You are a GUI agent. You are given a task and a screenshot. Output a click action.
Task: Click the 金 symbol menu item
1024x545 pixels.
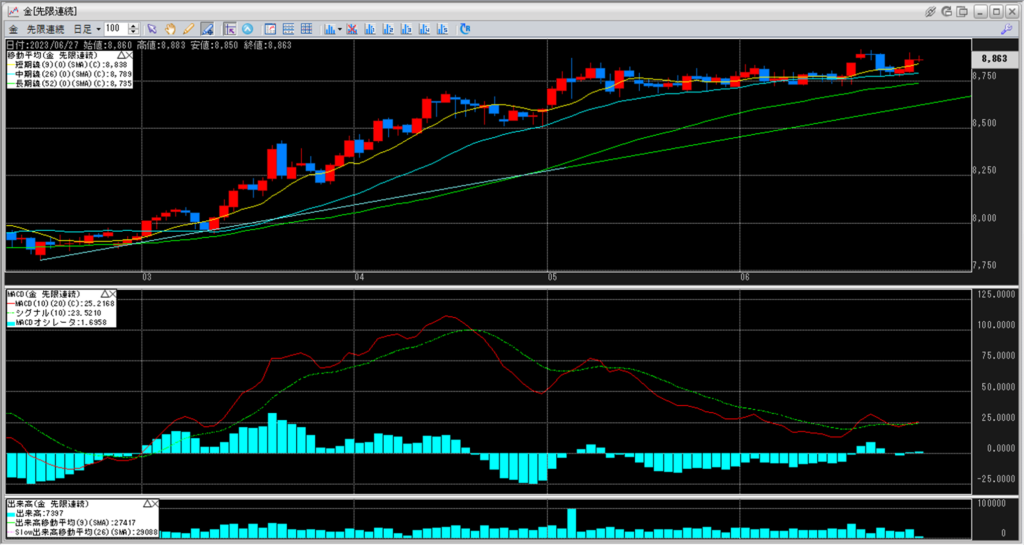coord(11,29)
